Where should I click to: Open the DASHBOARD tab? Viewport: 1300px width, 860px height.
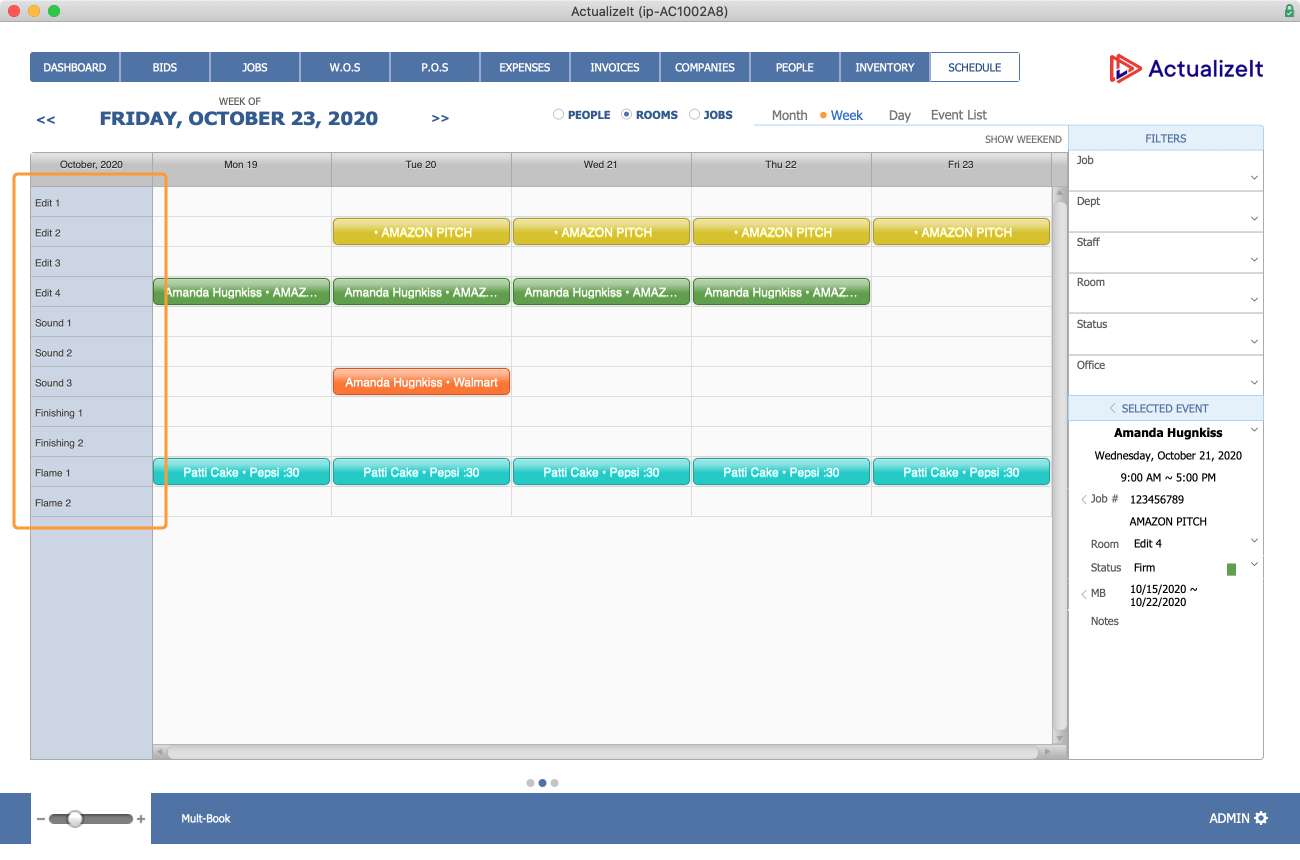pos(74,67)
